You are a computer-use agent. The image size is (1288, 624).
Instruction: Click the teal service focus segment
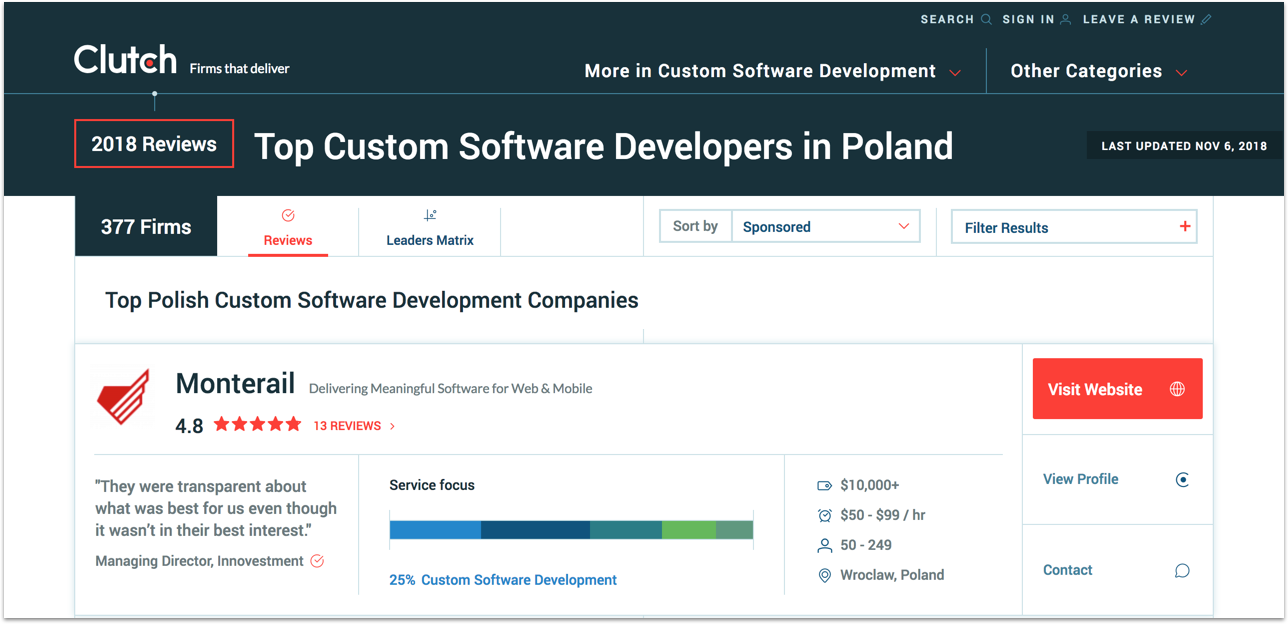click(626, 530)
